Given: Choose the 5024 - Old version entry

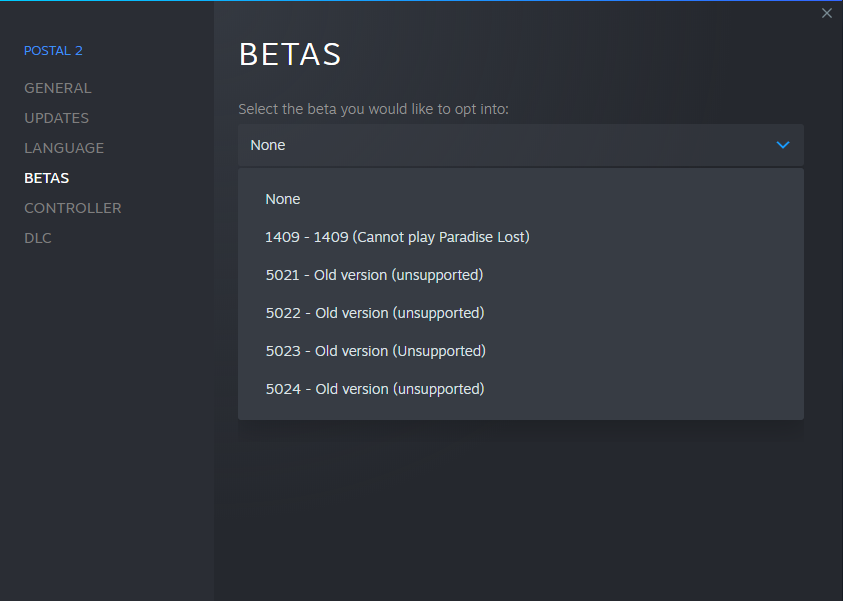Looking at the screenshot, I should [x=374, y=389].
